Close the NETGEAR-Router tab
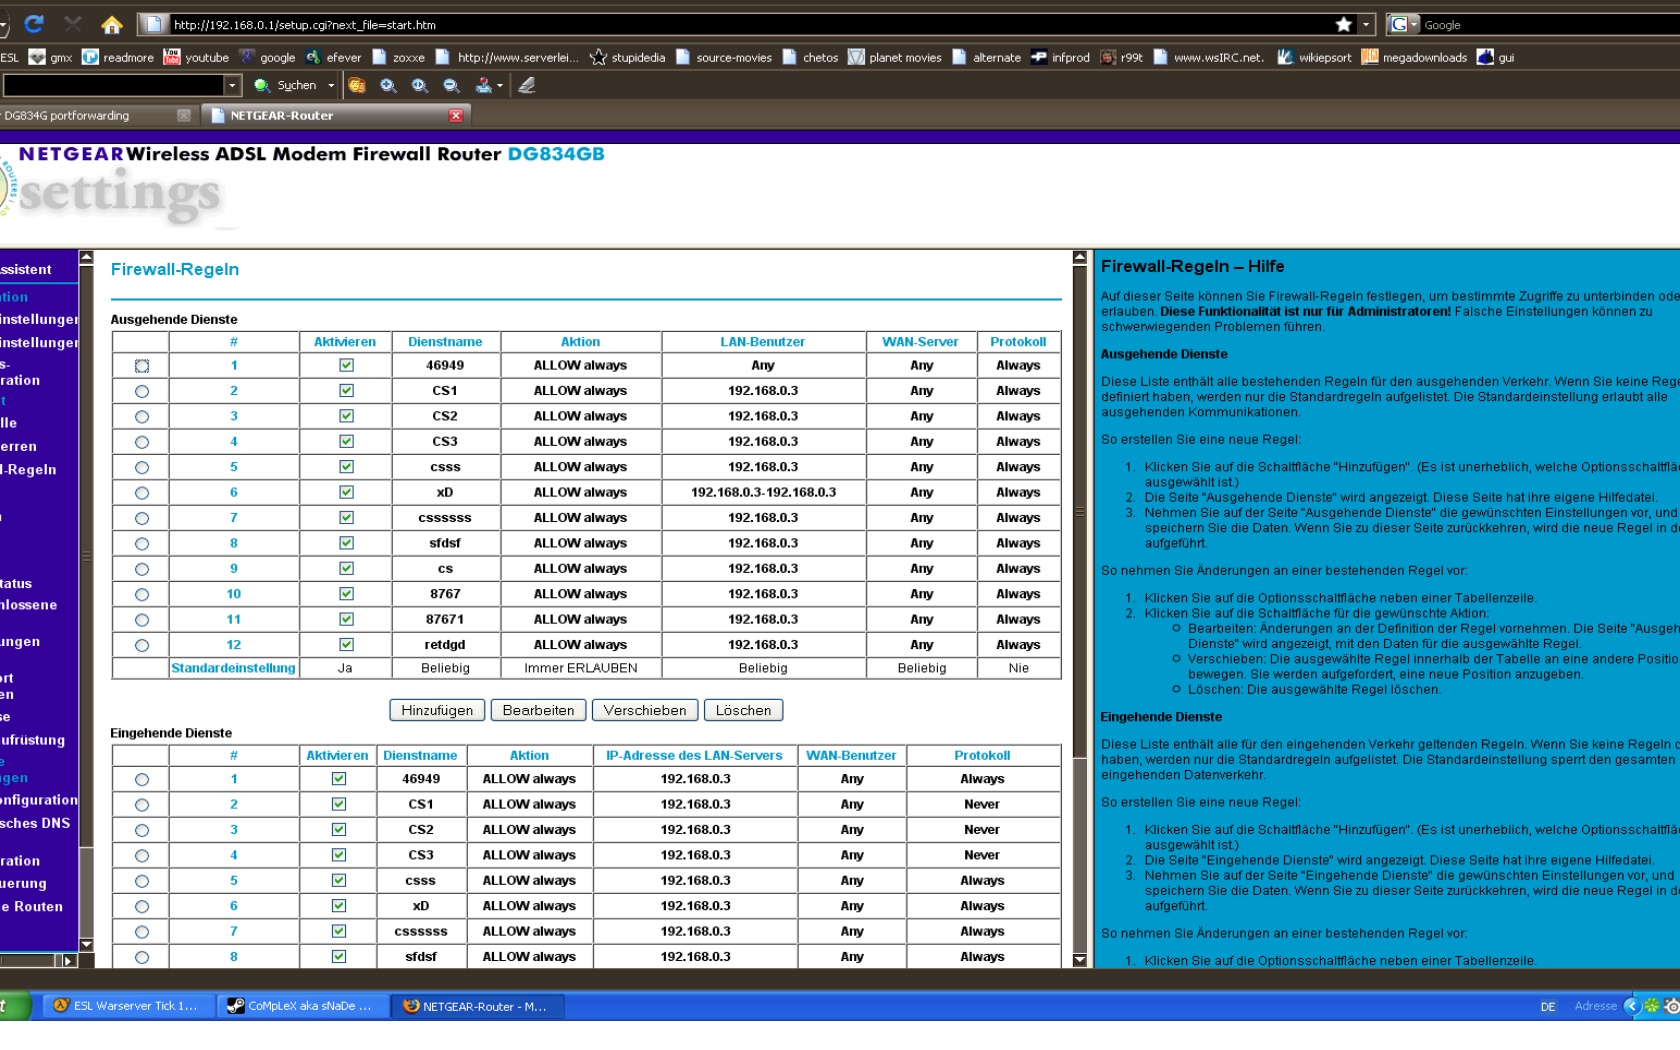Image resolution: width=1680 pixels, height=1050 pixels. tap(456, 116)
